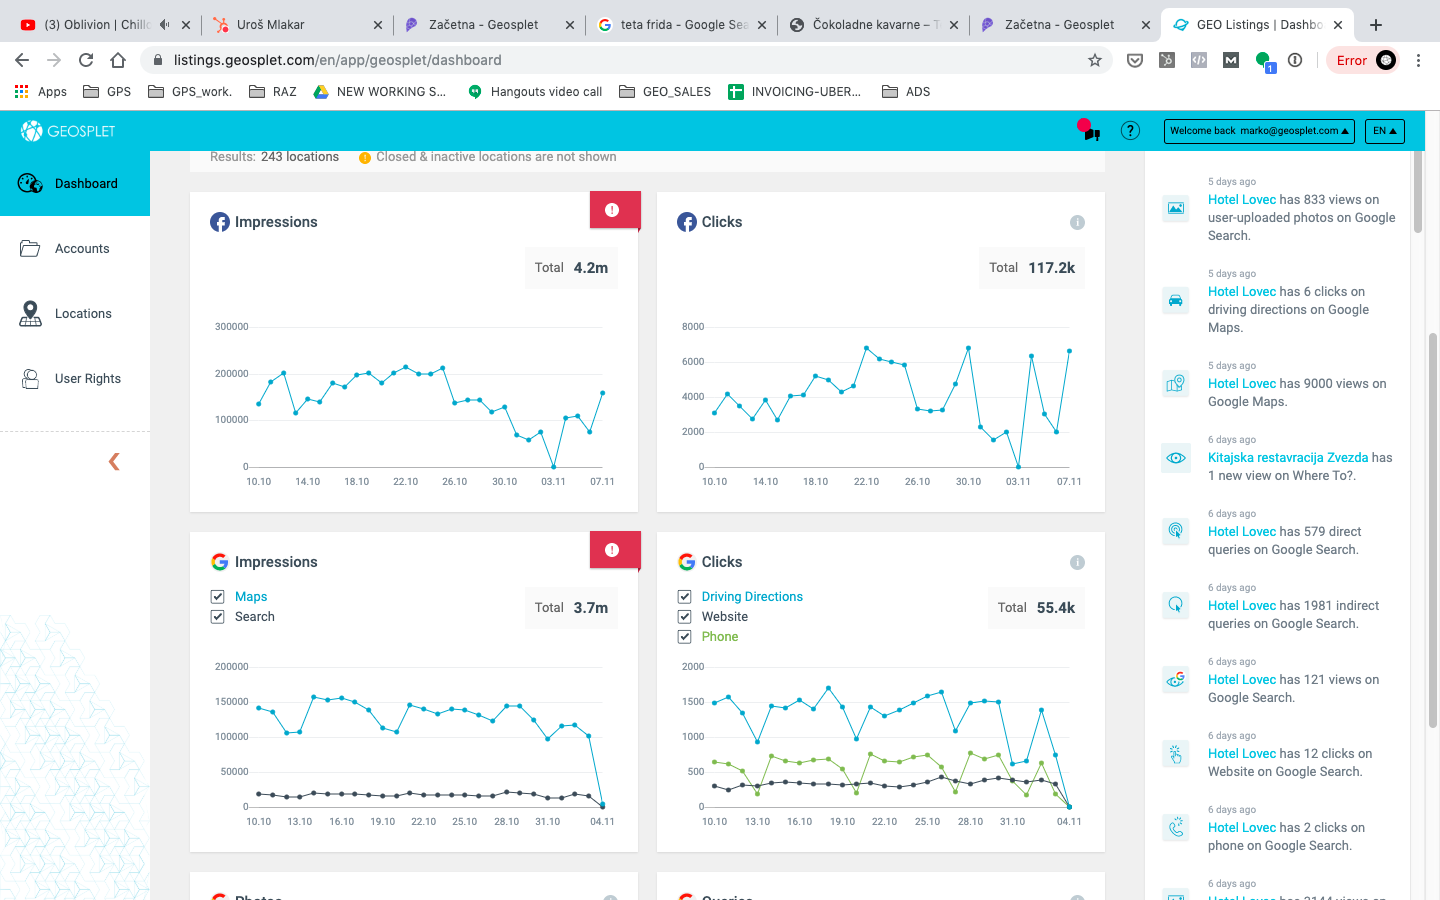Image resolution: width=1440 pixels, height=900 pixels.
Task: Open the Hangouts video call bookmark
Action: (x=535, y=92)
